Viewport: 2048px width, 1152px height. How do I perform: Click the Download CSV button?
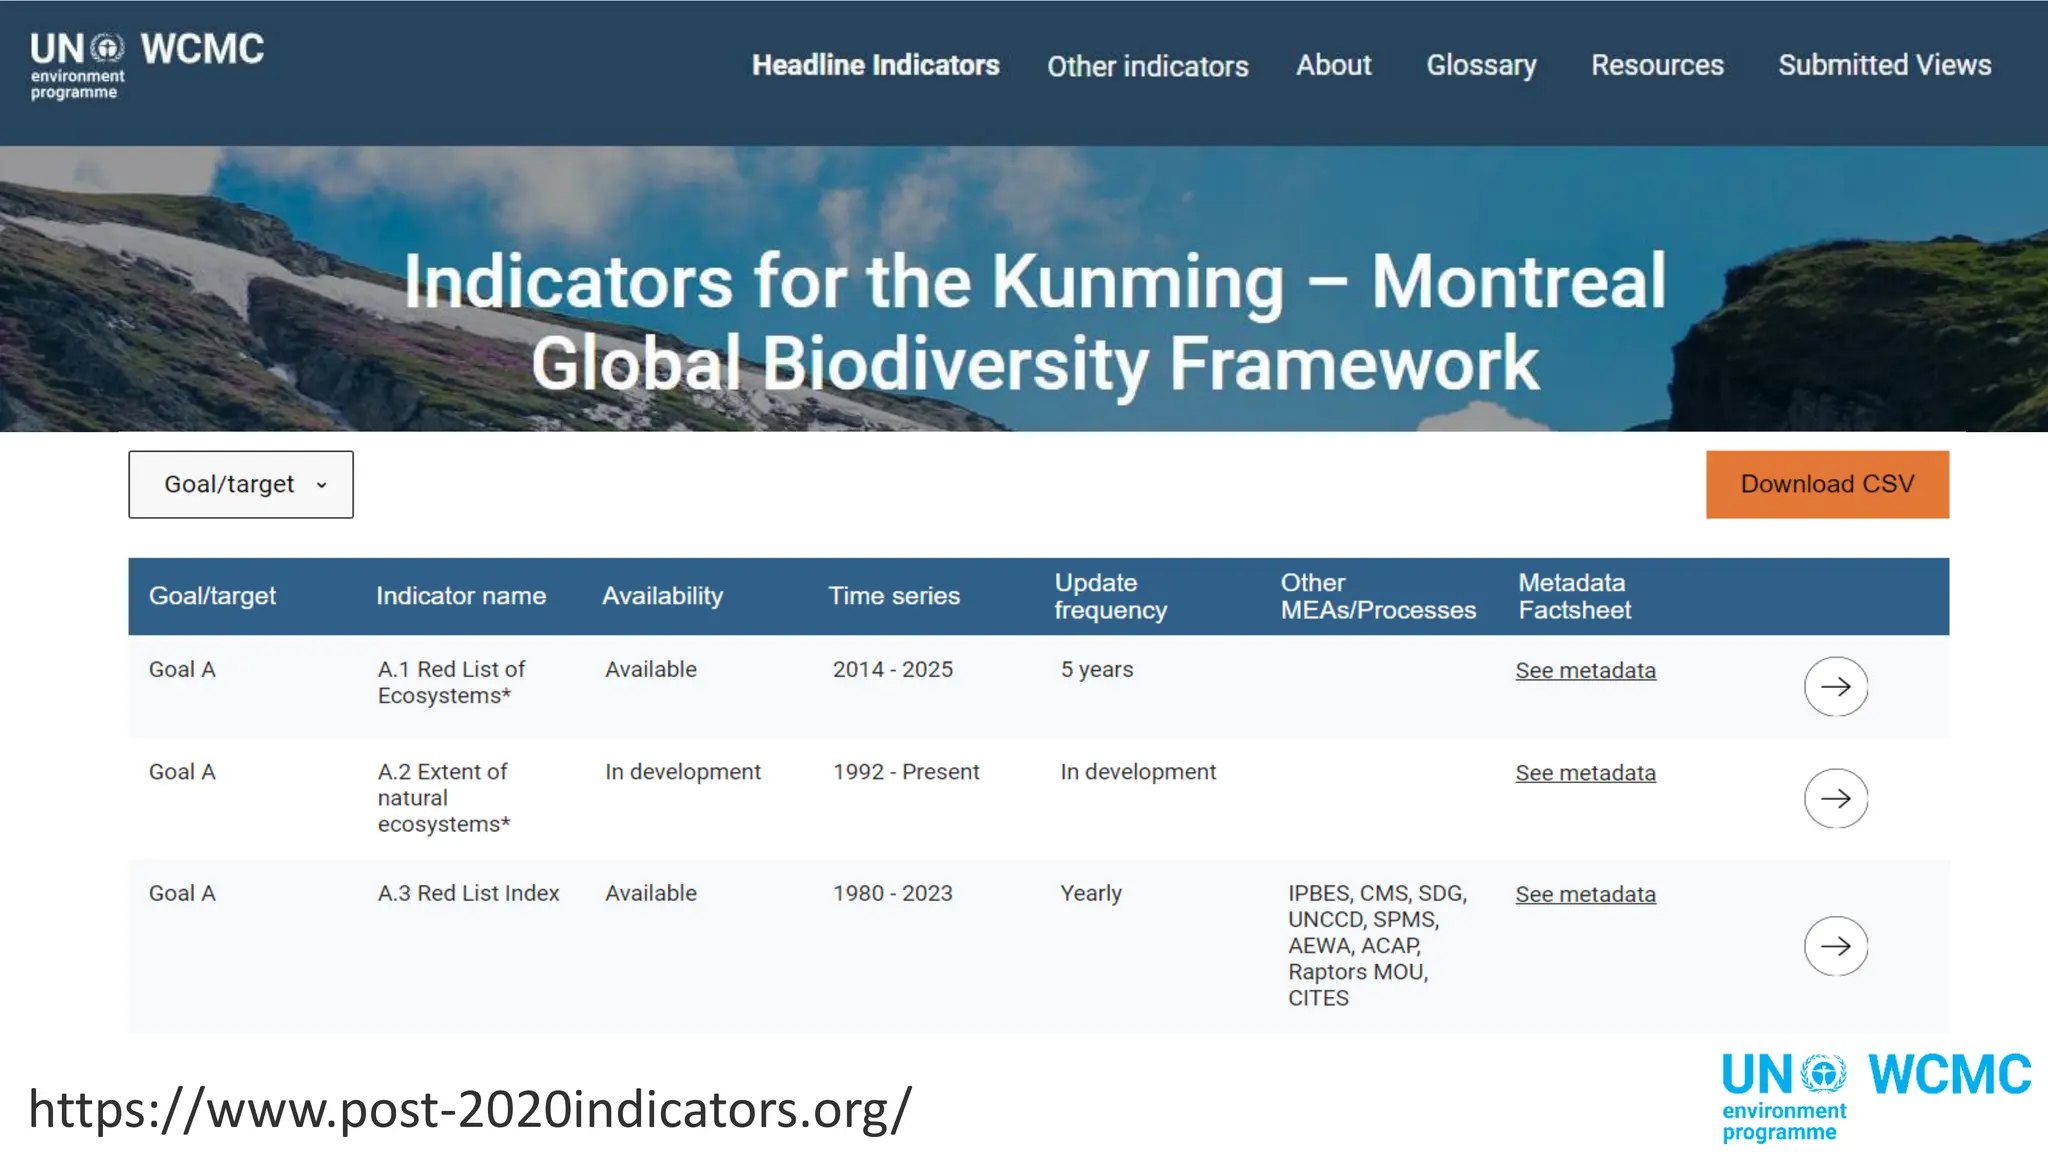(1827, 484)
